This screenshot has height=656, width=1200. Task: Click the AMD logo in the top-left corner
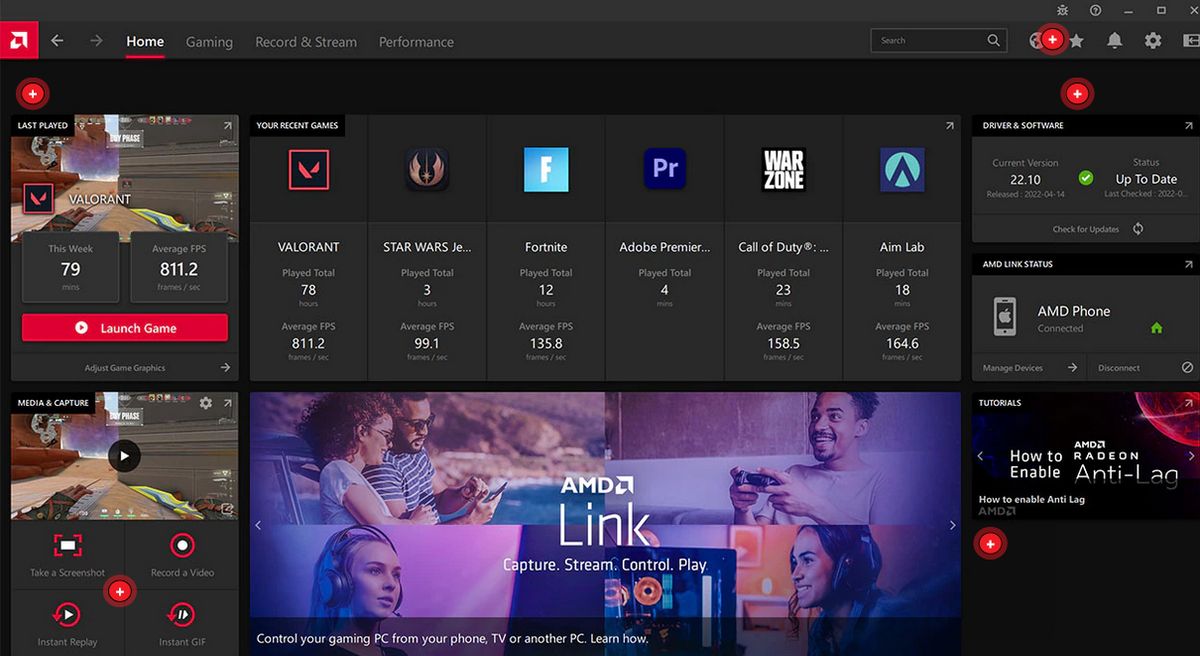tap(19, 41)
